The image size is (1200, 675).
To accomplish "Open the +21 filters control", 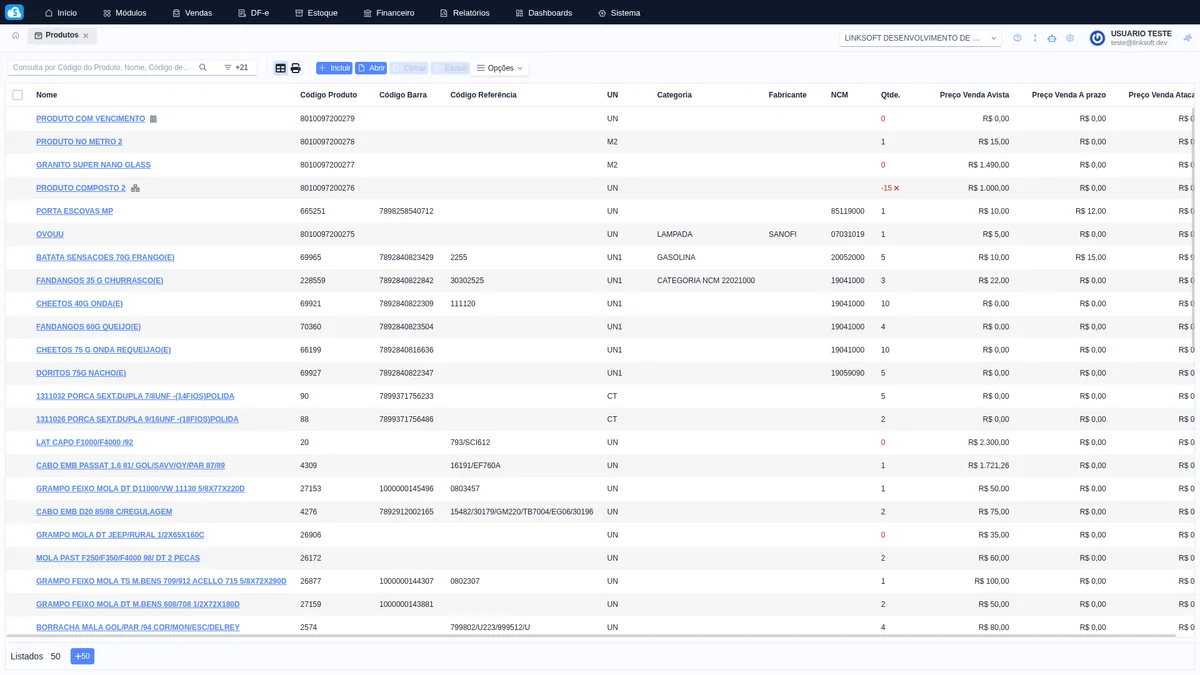I will coord(236,68).
